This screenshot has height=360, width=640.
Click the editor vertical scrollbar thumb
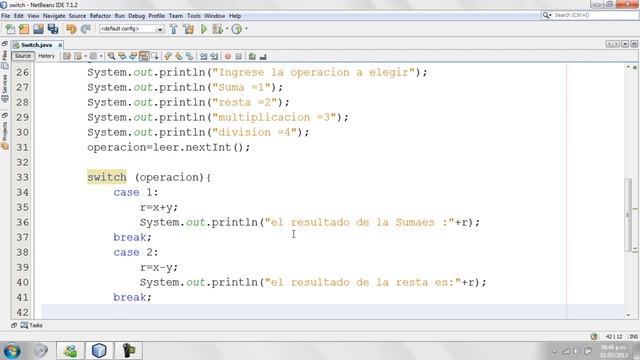pos(628,215)
